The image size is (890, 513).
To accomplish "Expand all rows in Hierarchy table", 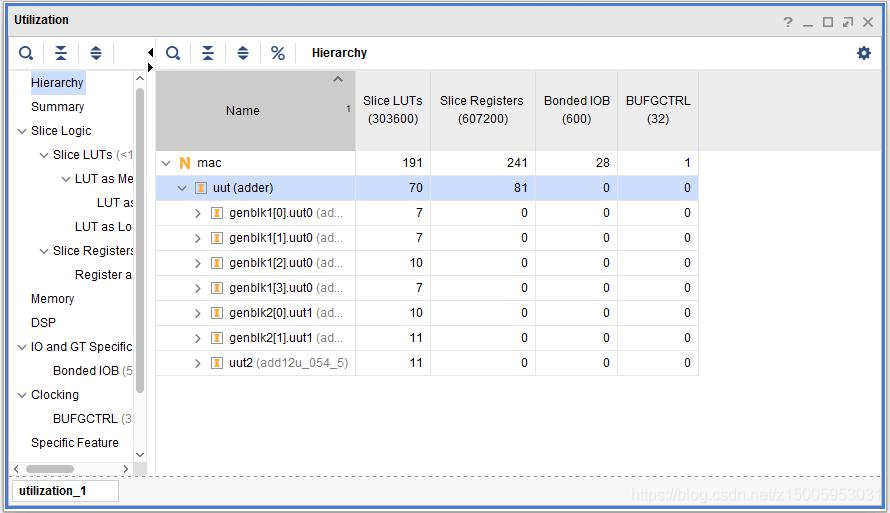I will (243, 53).
